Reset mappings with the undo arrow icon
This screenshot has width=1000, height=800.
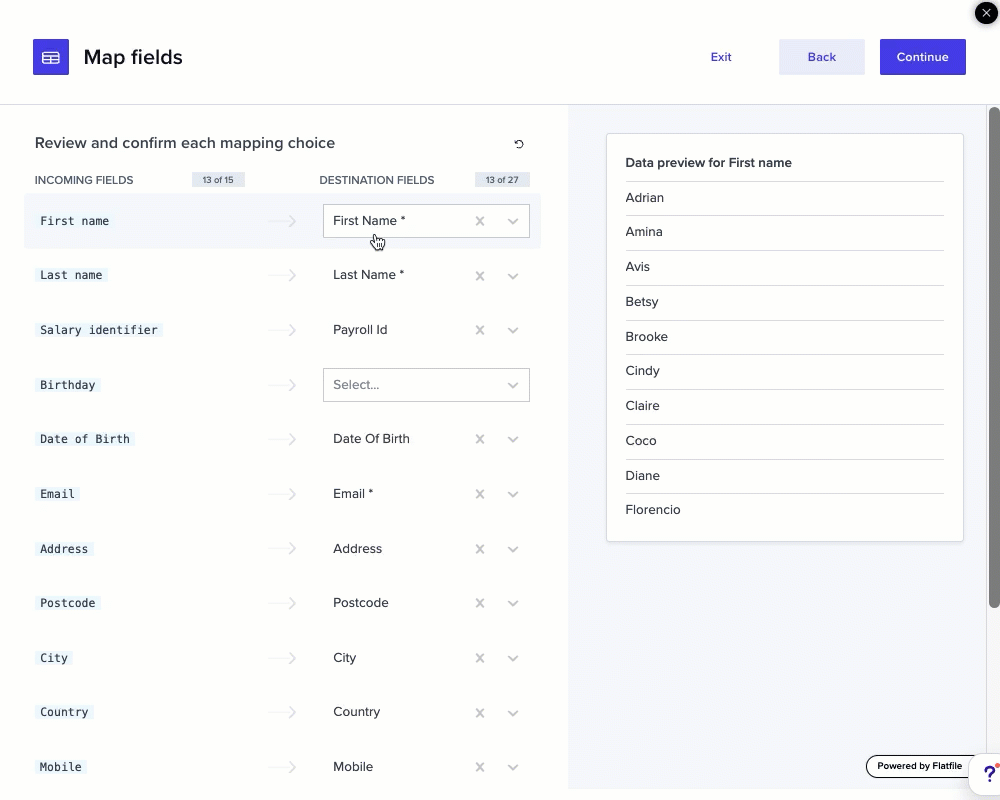tap(519, 144)
